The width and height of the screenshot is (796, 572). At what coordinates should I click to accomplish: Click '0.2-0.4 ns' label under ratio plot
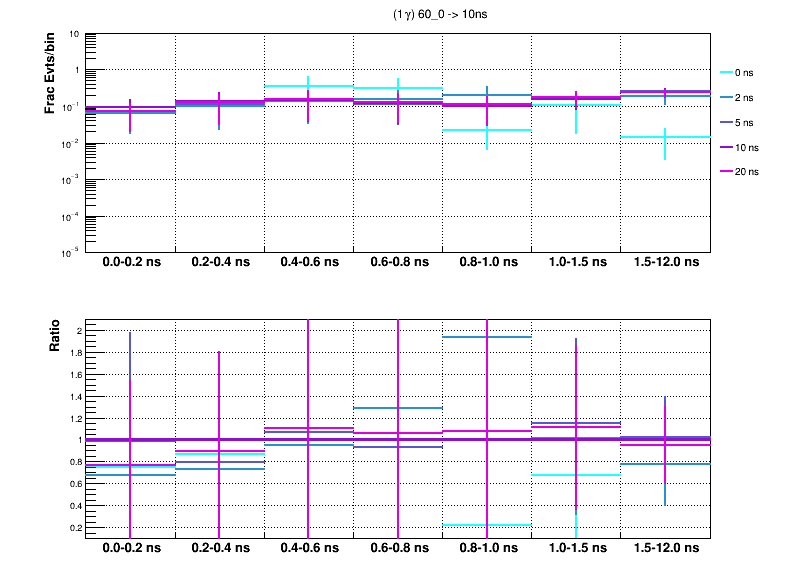220,549
